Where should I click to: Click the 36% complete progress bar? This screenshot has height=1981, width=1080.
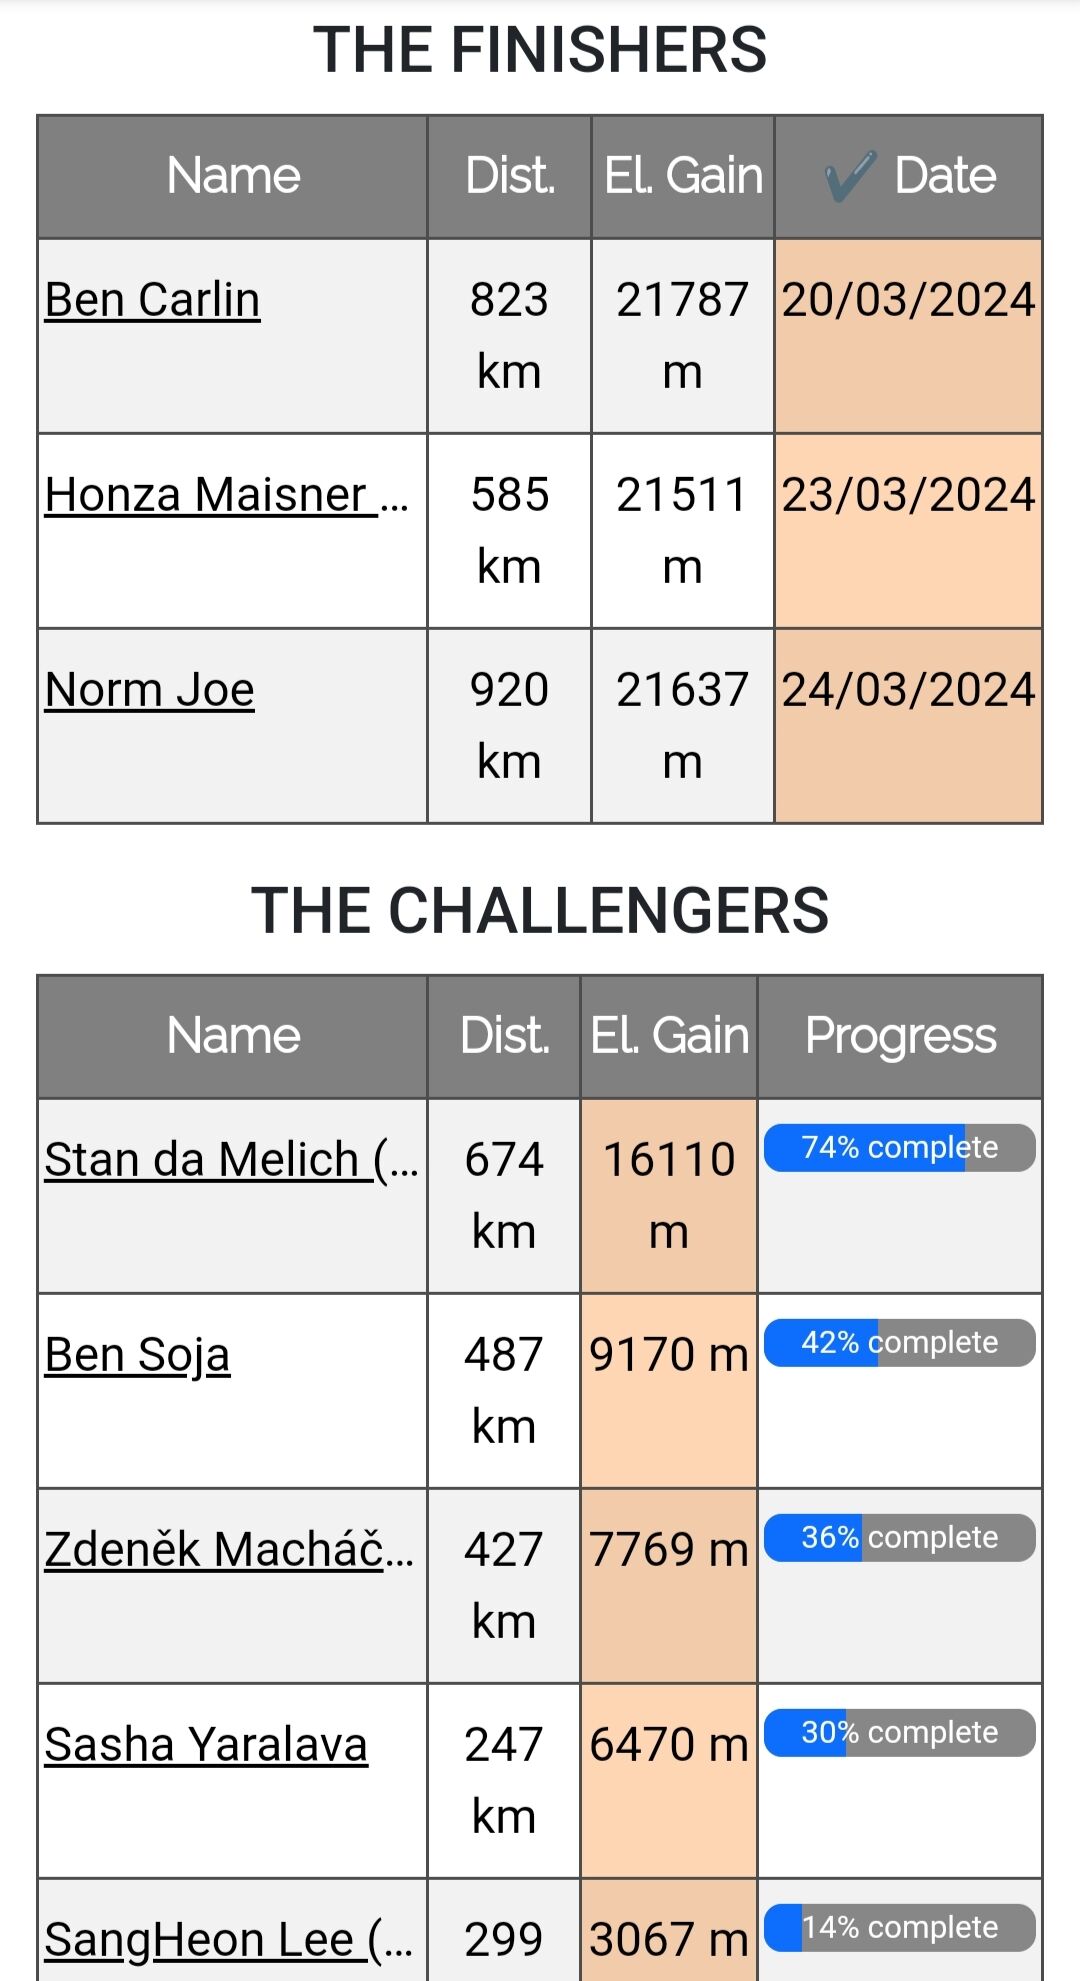(x=899, y=1538)
